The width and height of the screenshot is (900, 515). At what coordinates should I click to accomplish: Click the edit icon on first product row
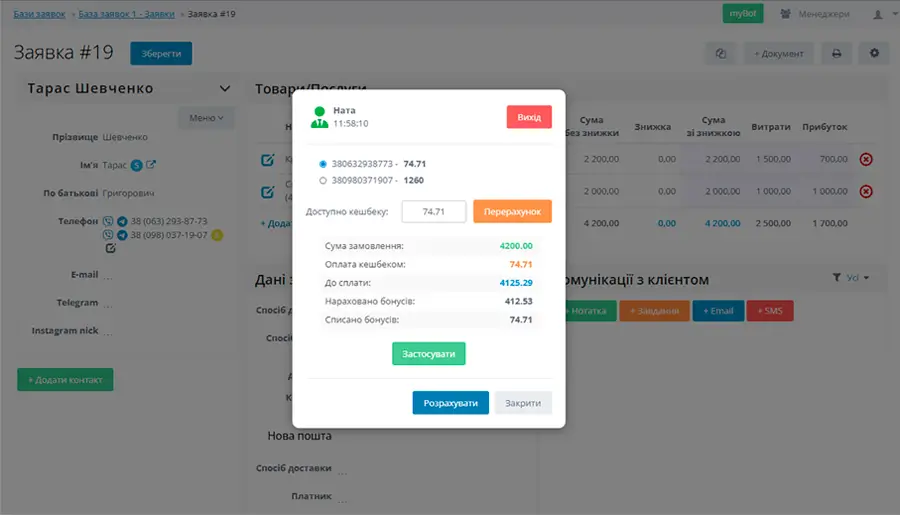[267, 160]
